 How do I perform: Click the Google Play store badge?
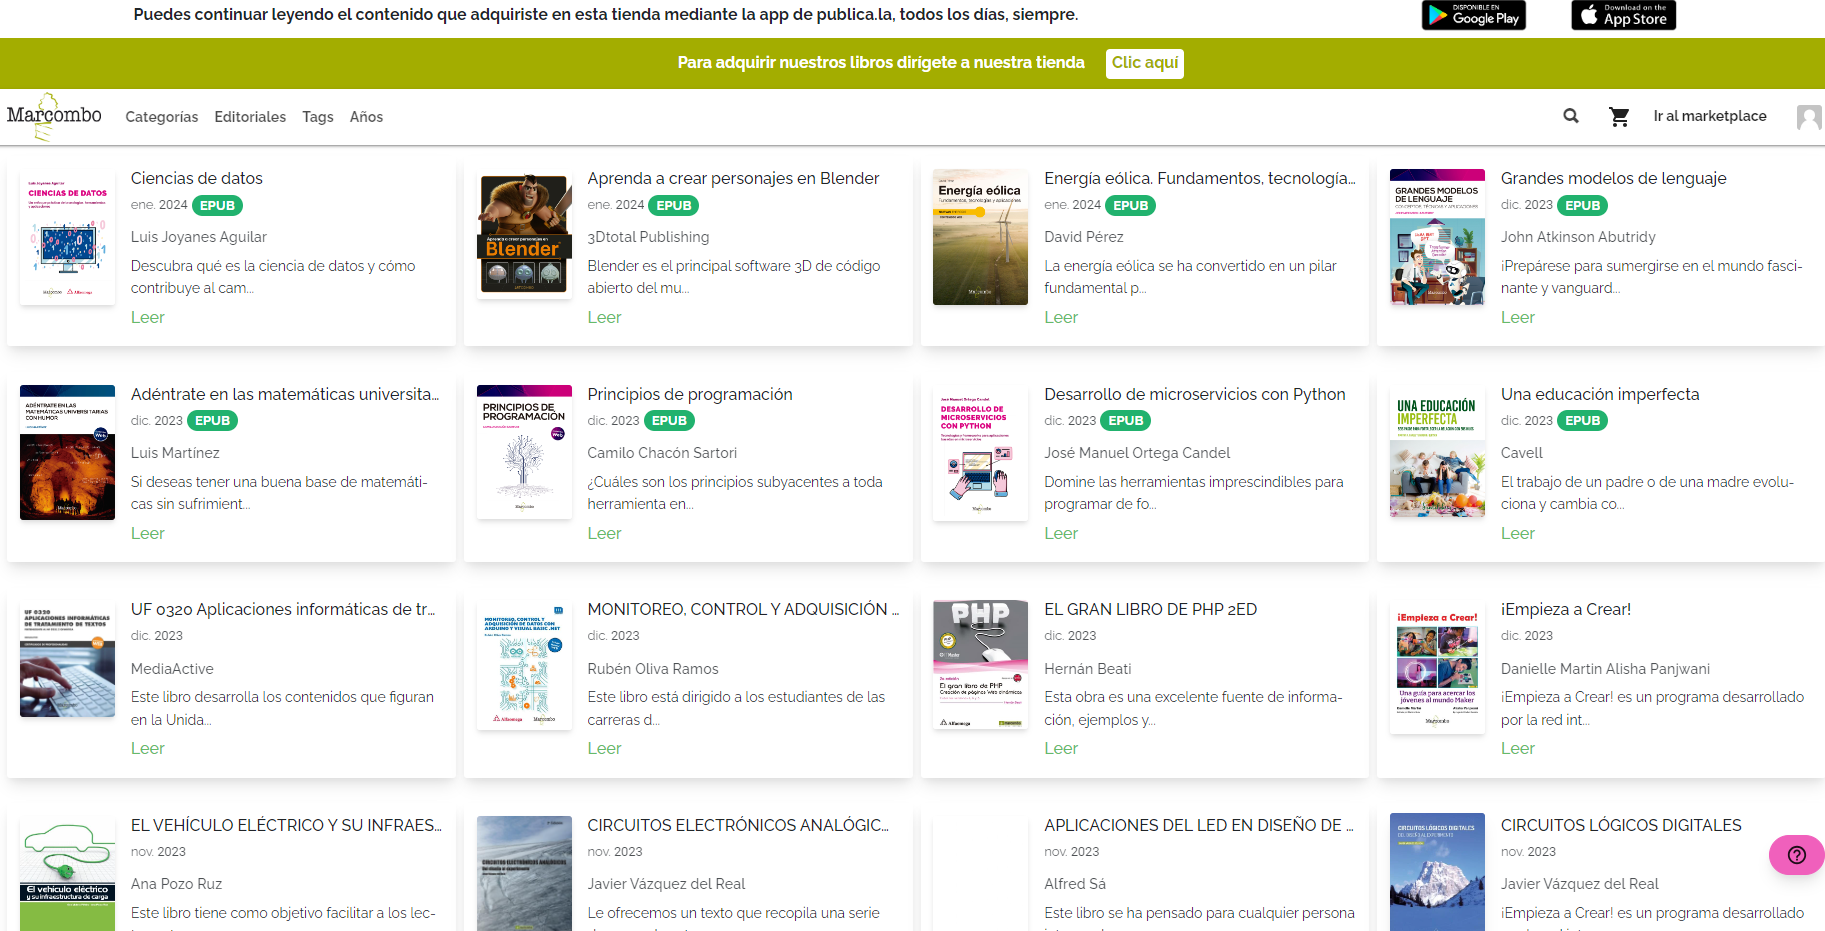coord(1473,15)
